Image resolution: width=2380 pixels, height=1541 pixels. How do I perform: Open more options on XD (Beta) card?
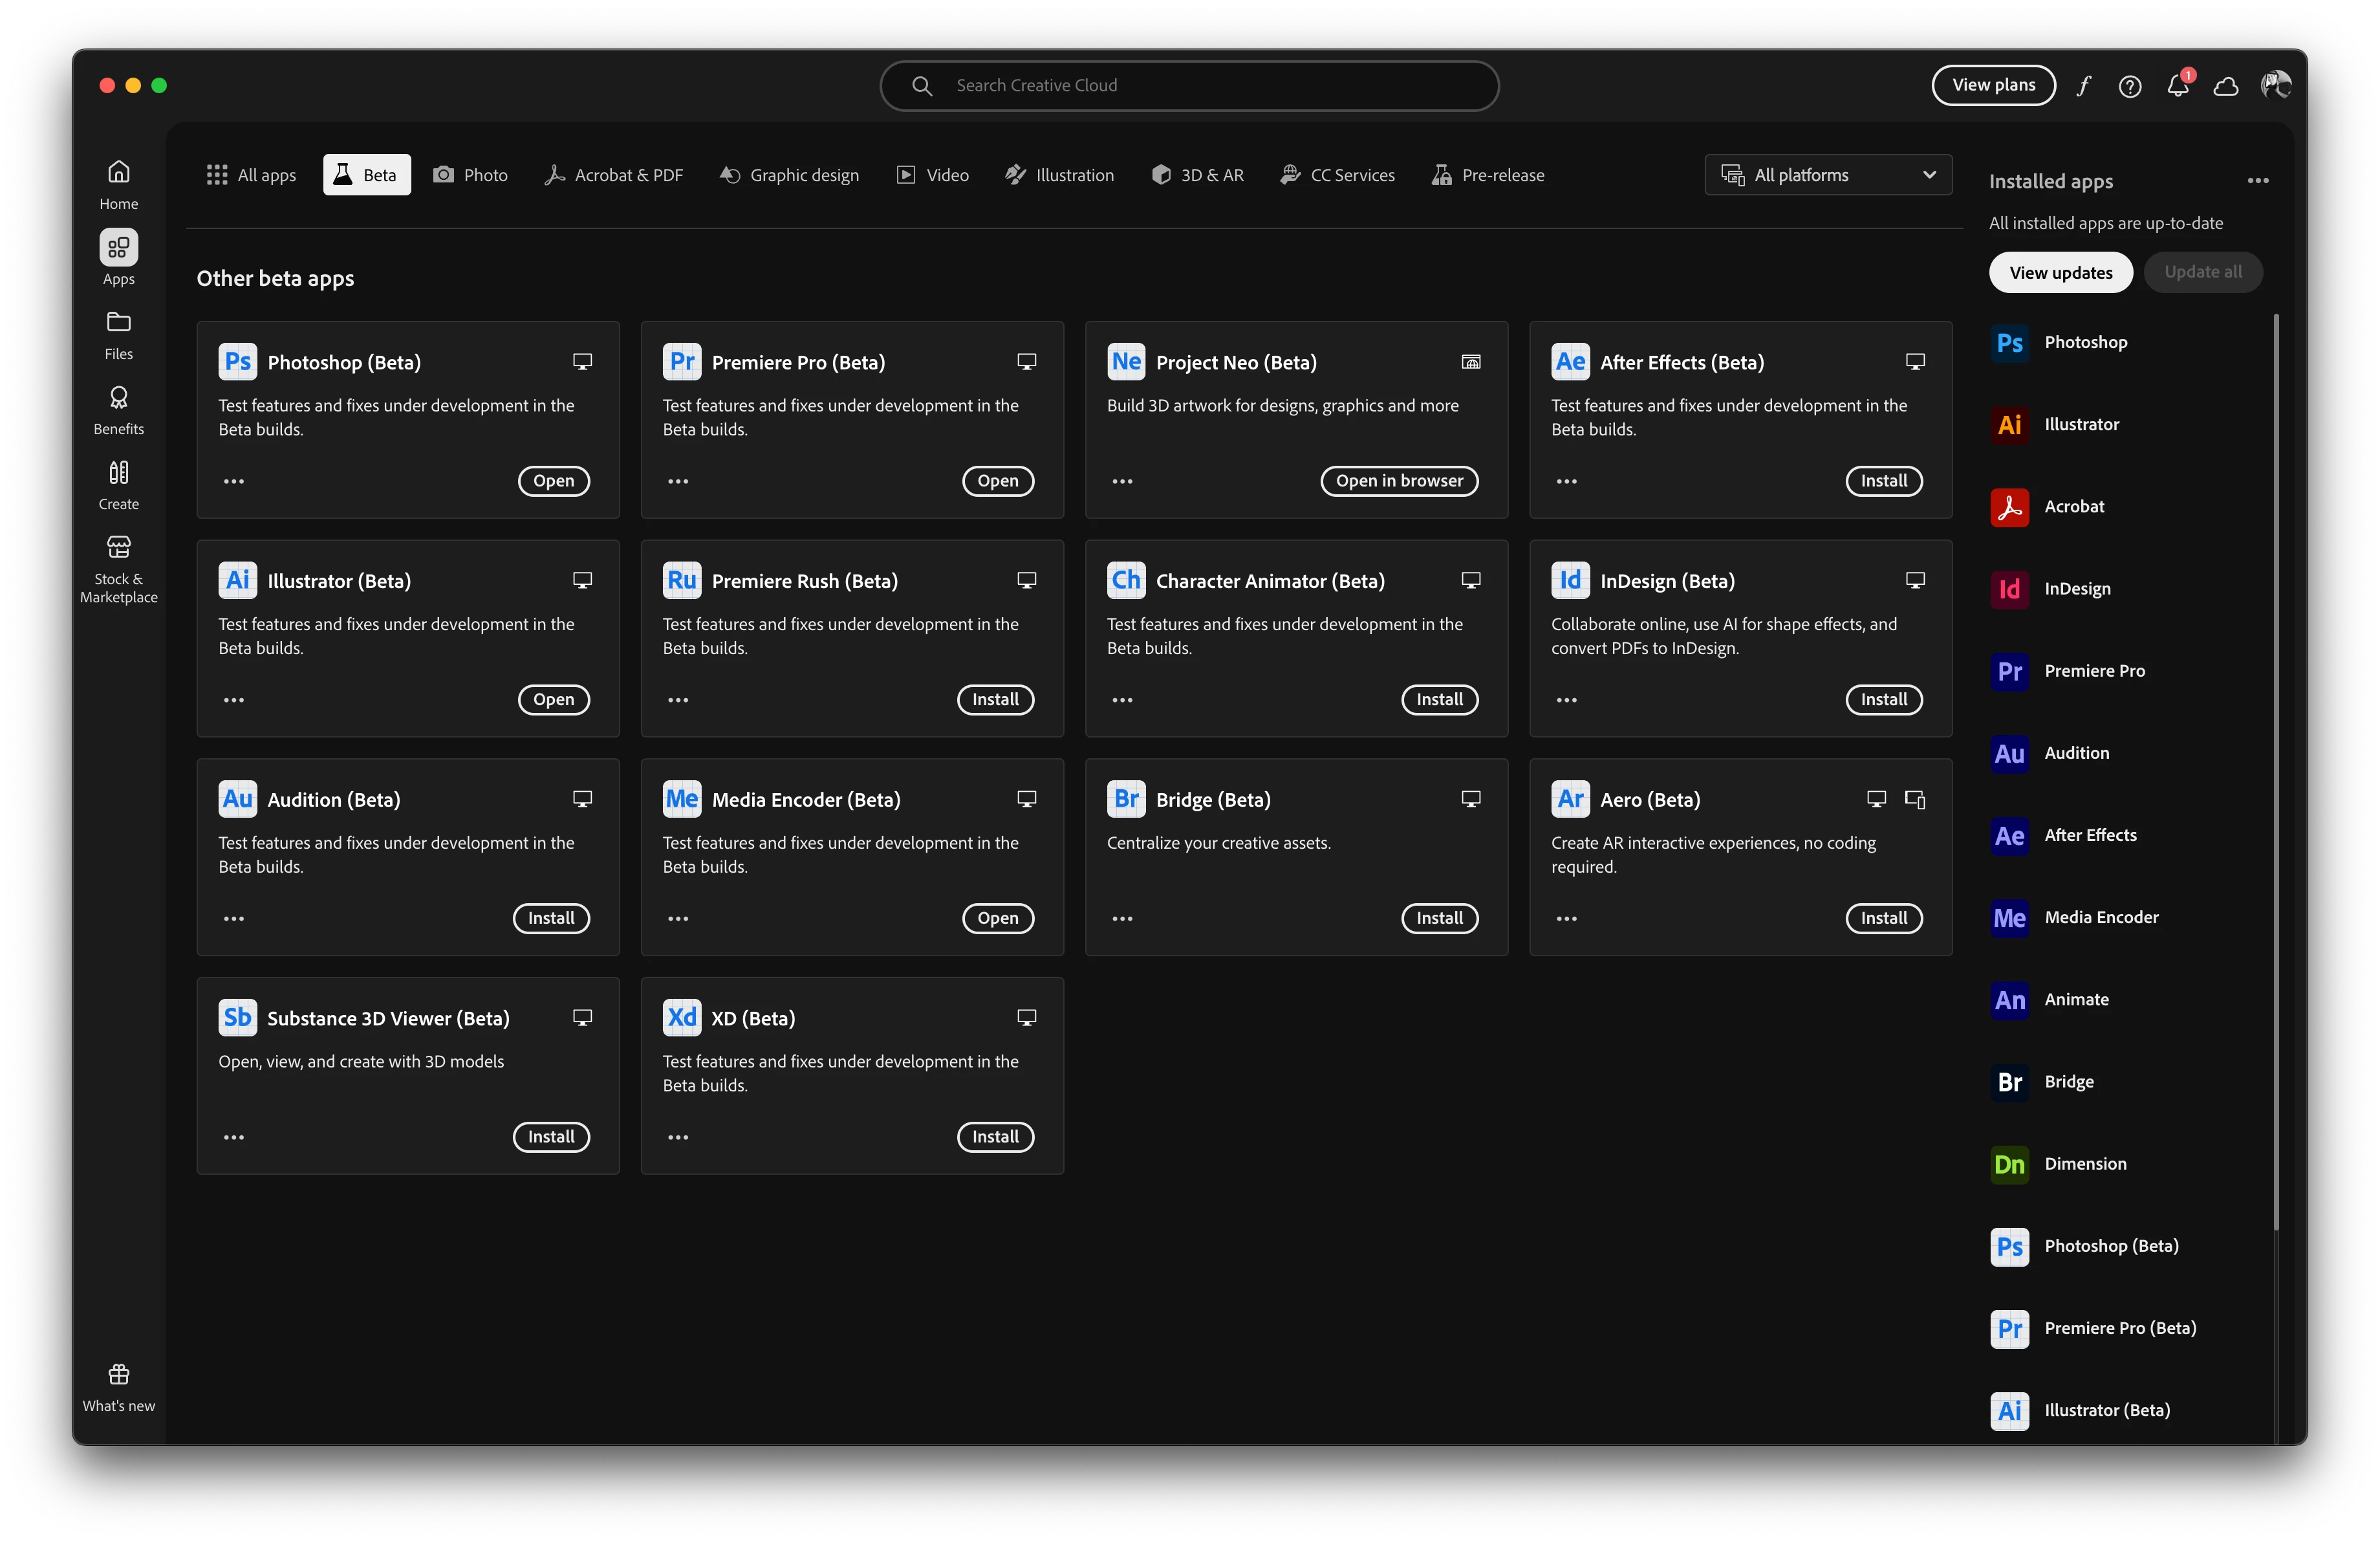tap(678, 1137)
